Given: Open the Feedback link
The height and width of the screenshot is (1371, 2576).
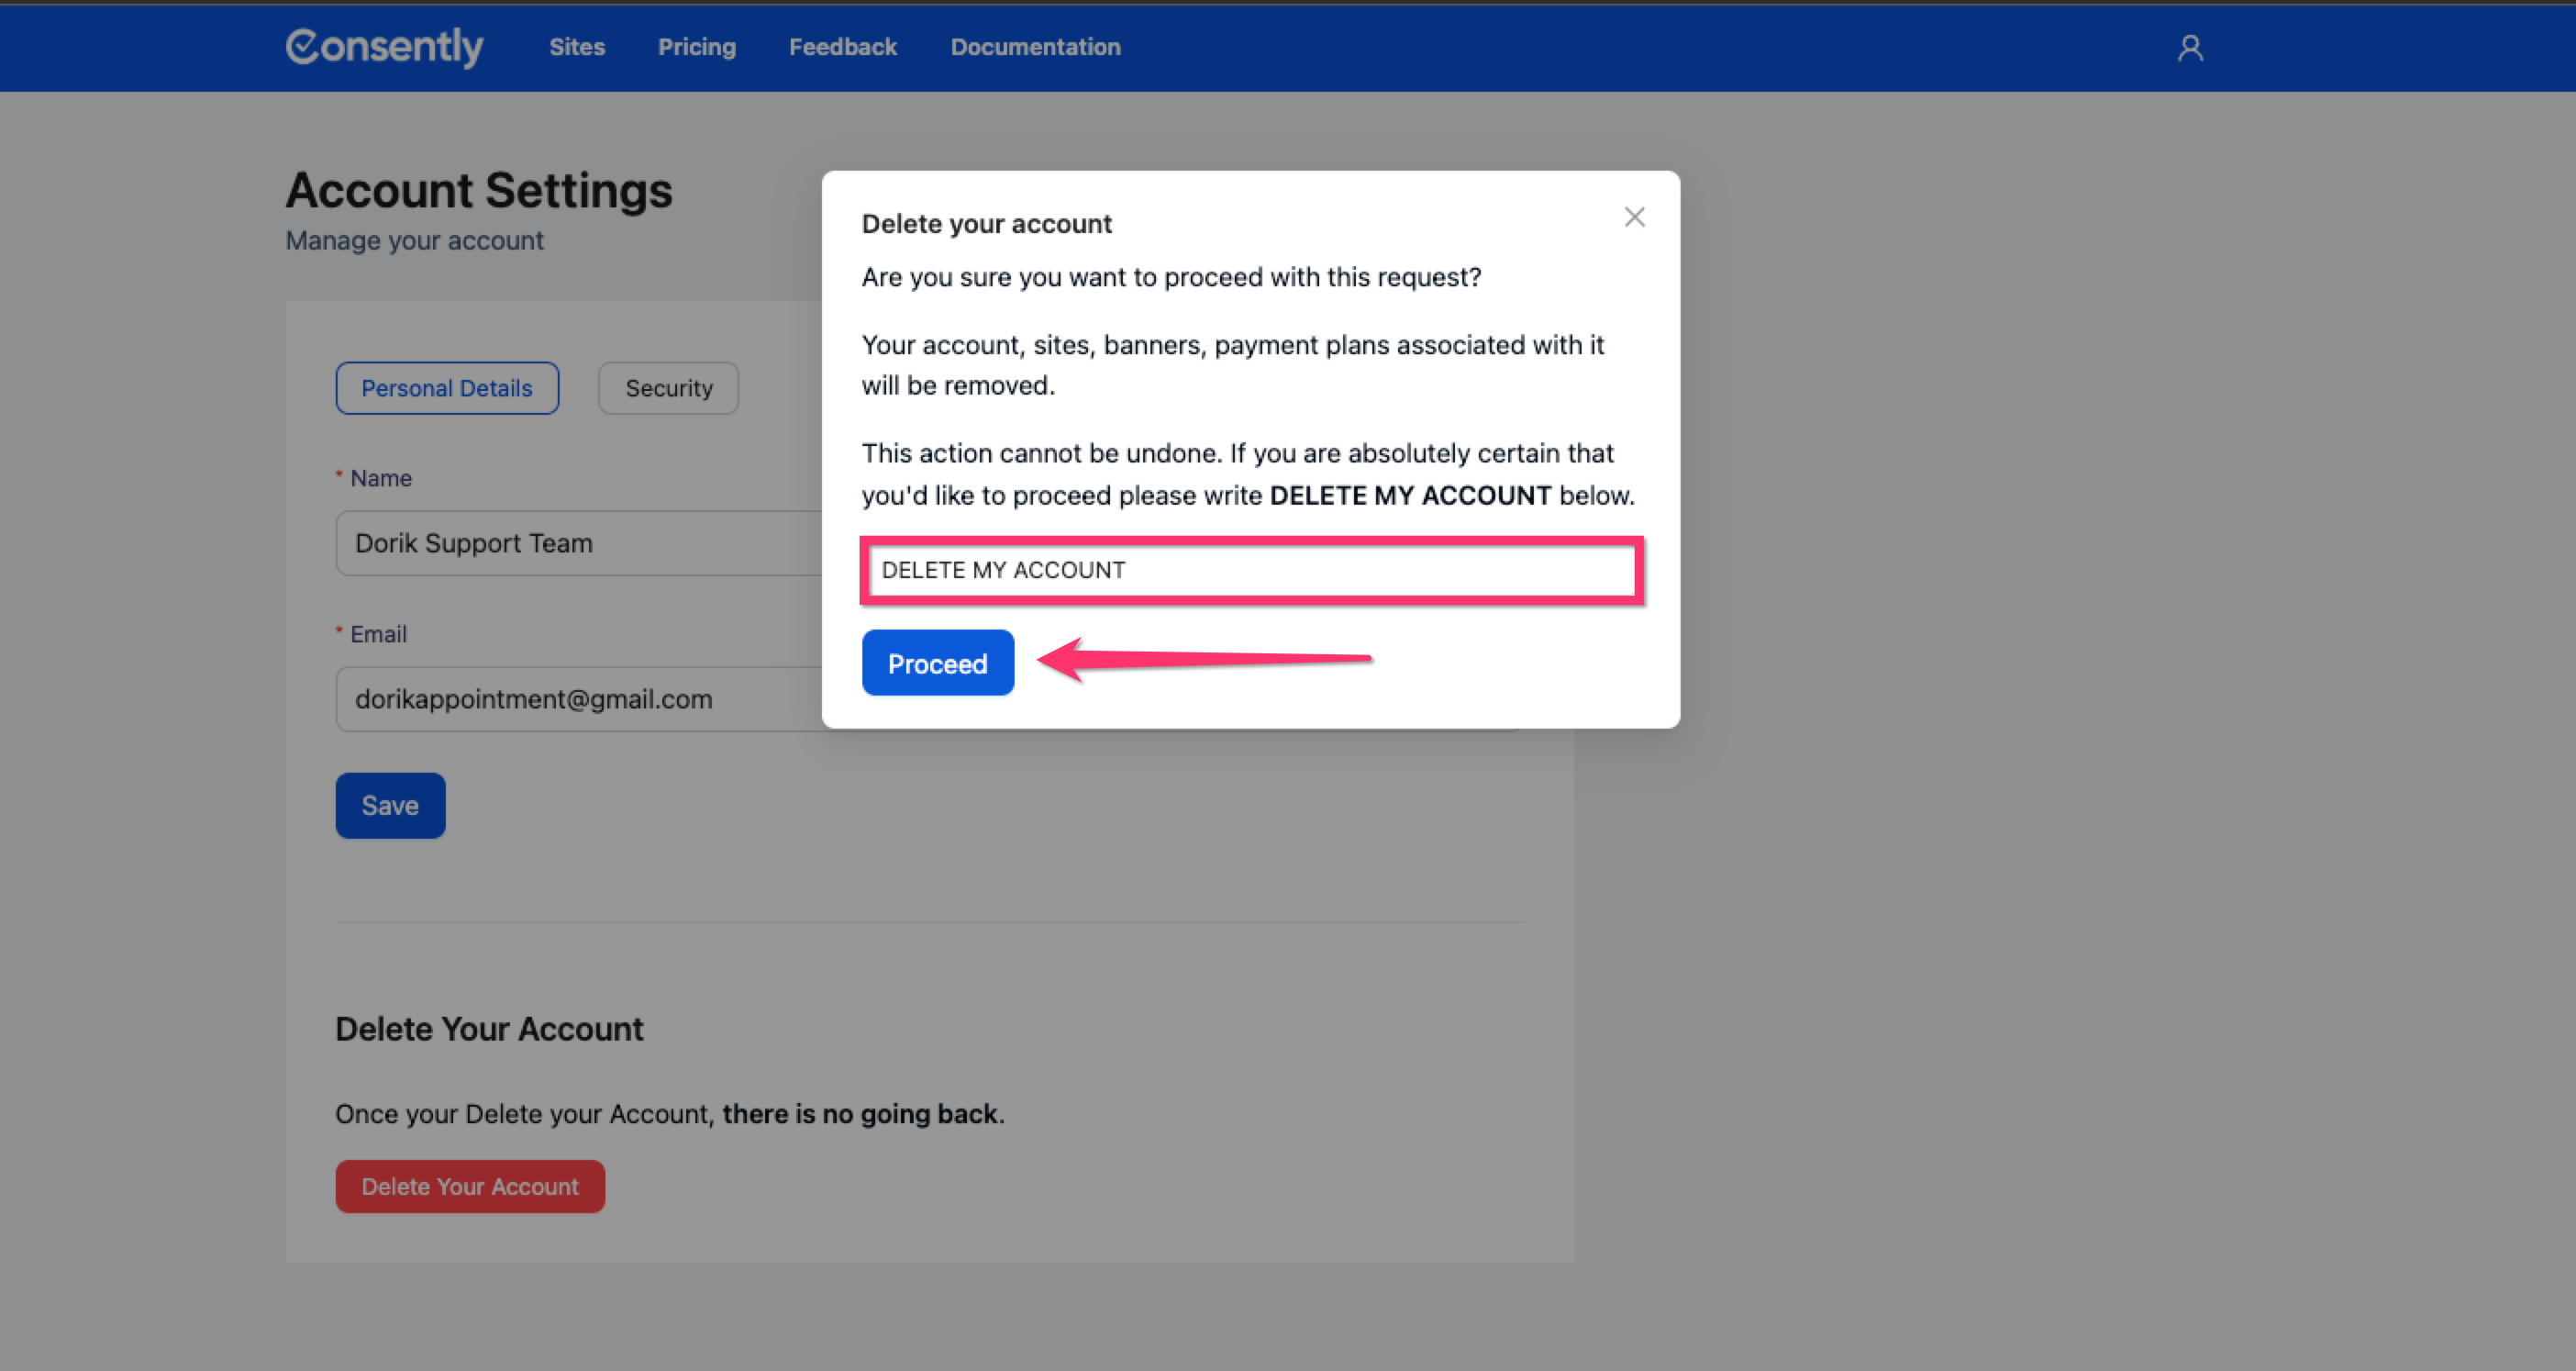Looking at the screenshot, I should point(842,47).
